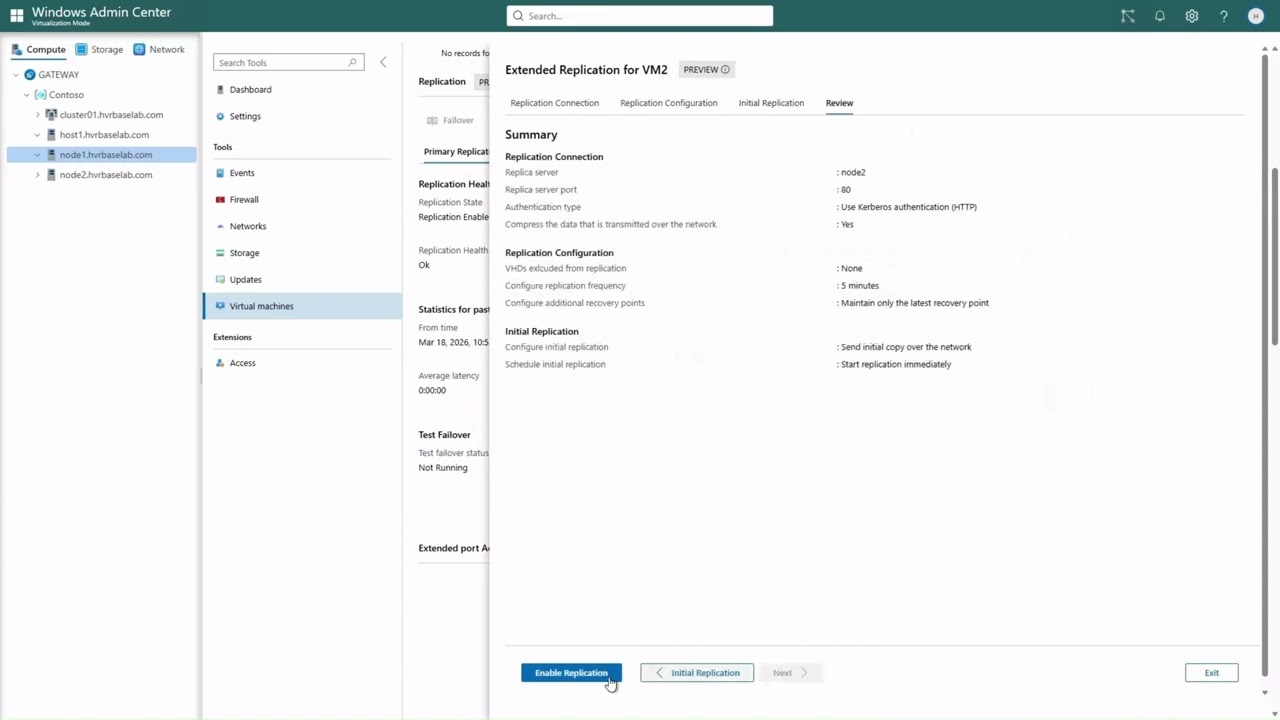
Task: Click 'Maintain only the latest recovery point' text
Action: [915, 303]
